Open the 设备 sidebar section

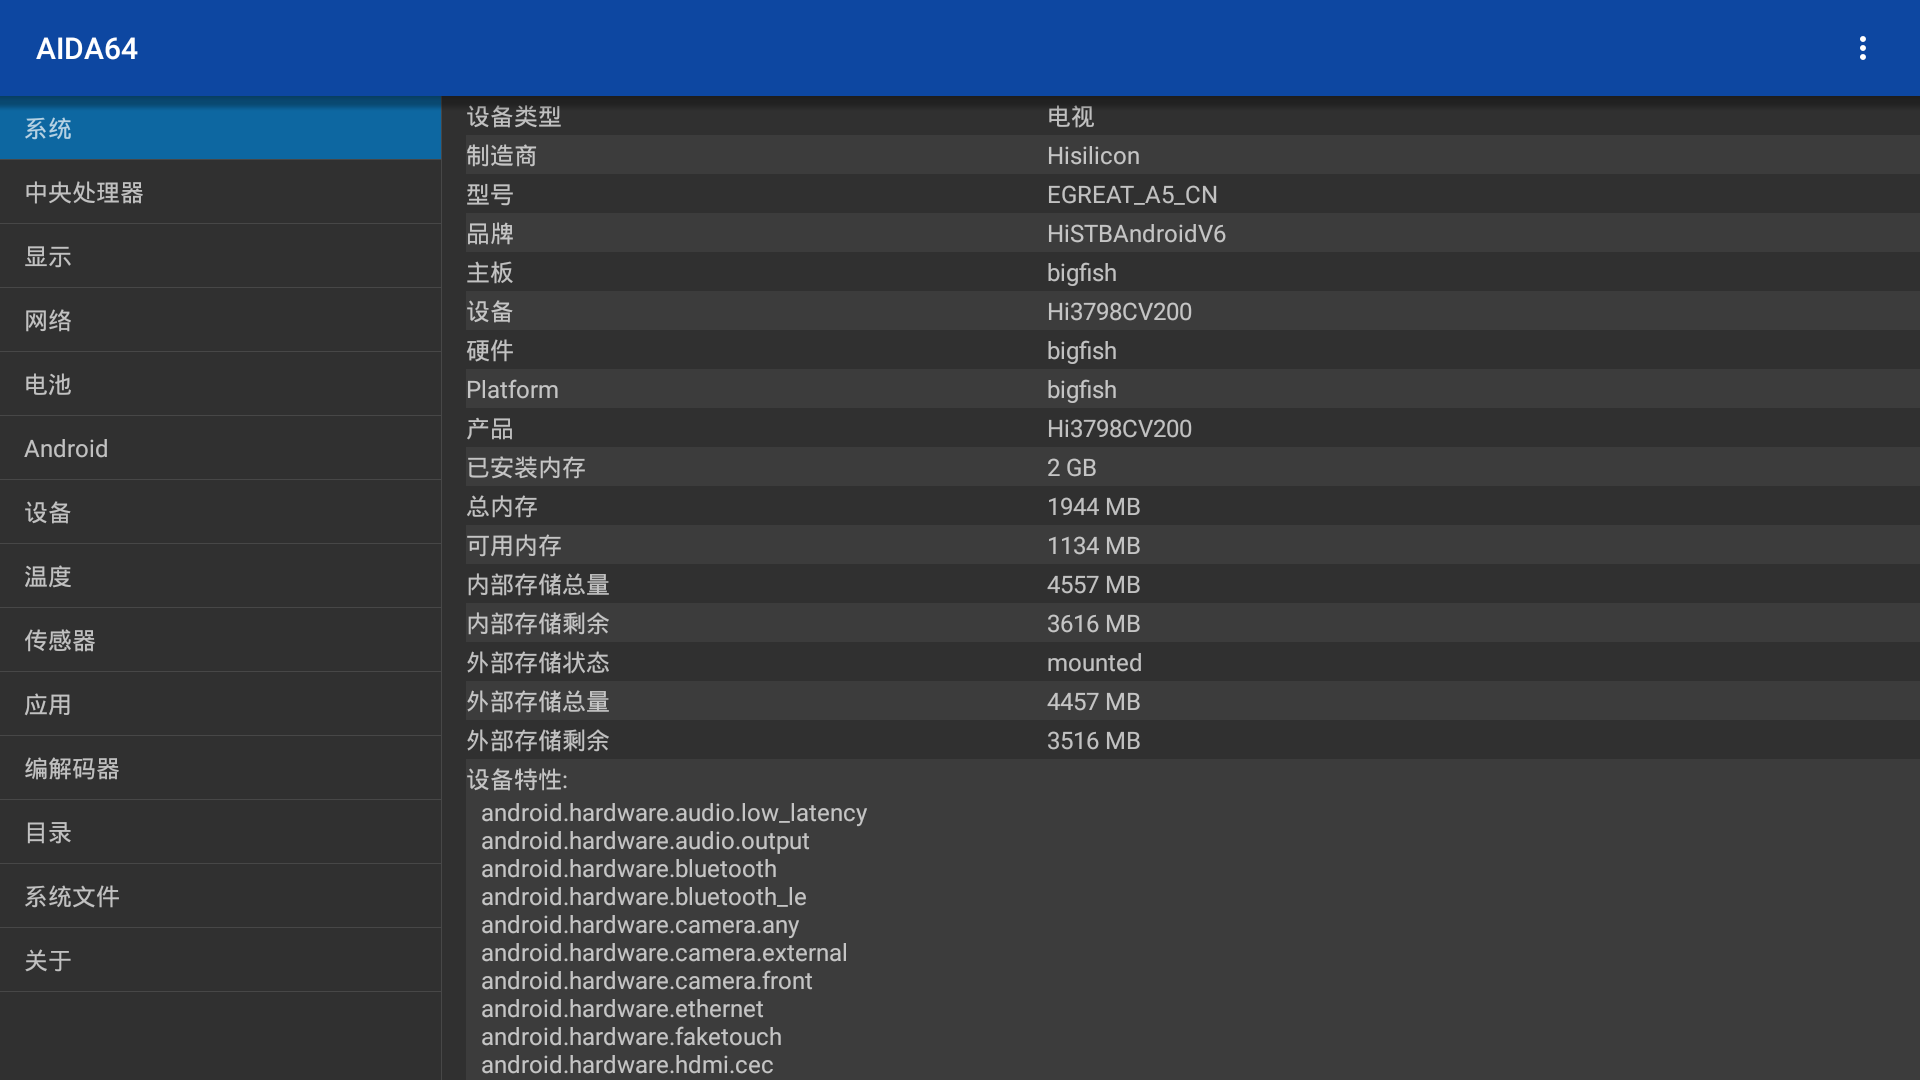(x=220, y=512)
